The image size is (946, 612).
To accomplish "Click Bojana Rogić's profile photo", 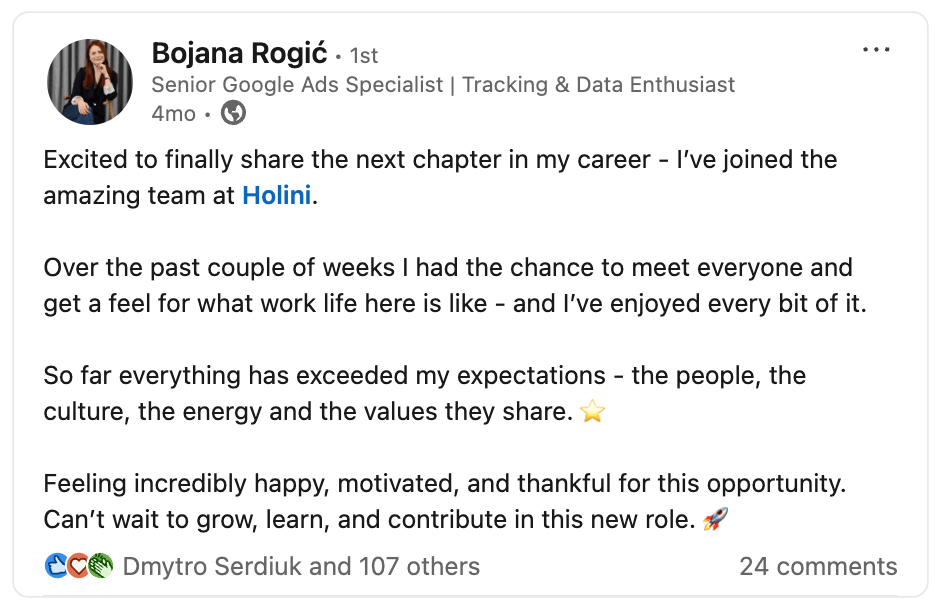I will (90, 82).
